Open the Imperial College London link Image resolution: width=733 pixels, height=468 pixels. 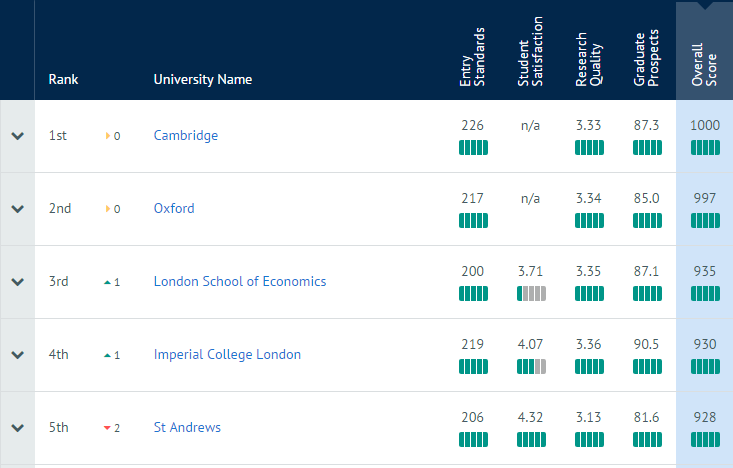click(x=227, y=354)
